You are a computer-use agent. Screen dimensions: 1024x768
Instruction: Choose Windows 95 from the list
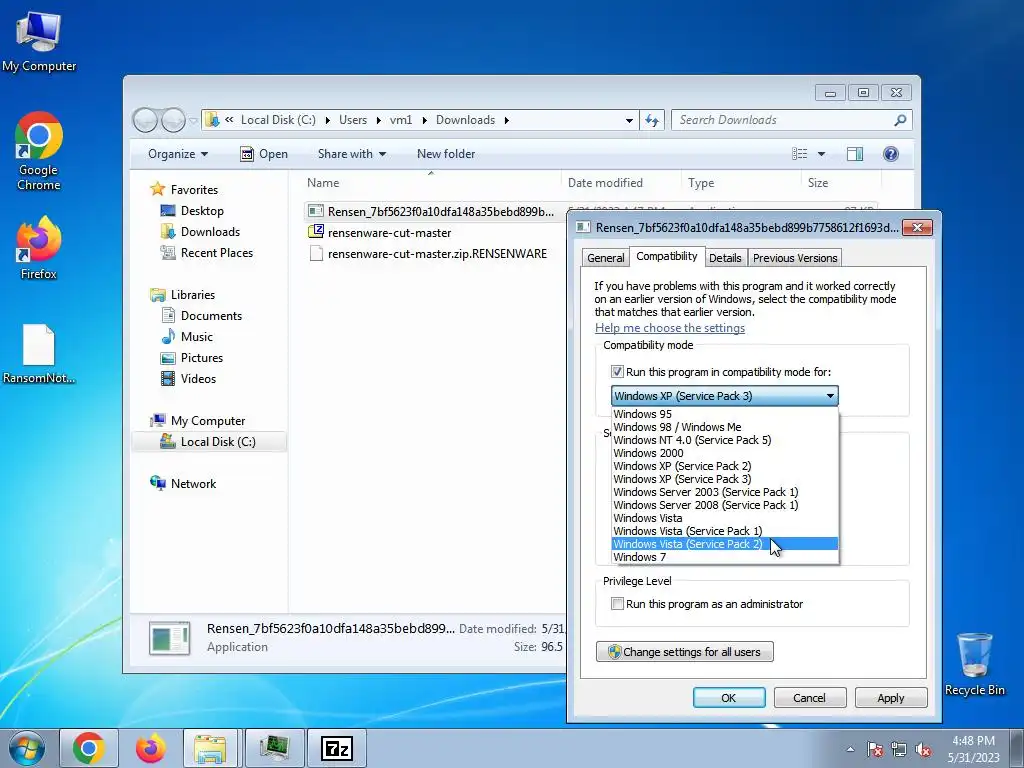725,414
